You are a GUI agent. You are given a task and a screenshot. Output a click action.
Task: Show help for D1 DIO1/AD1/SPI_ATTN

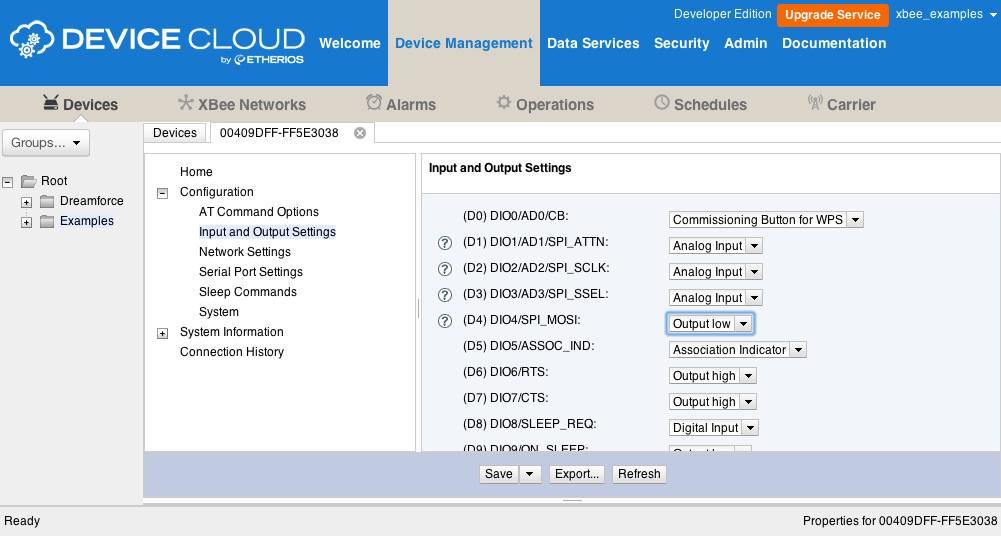[445, 243]
